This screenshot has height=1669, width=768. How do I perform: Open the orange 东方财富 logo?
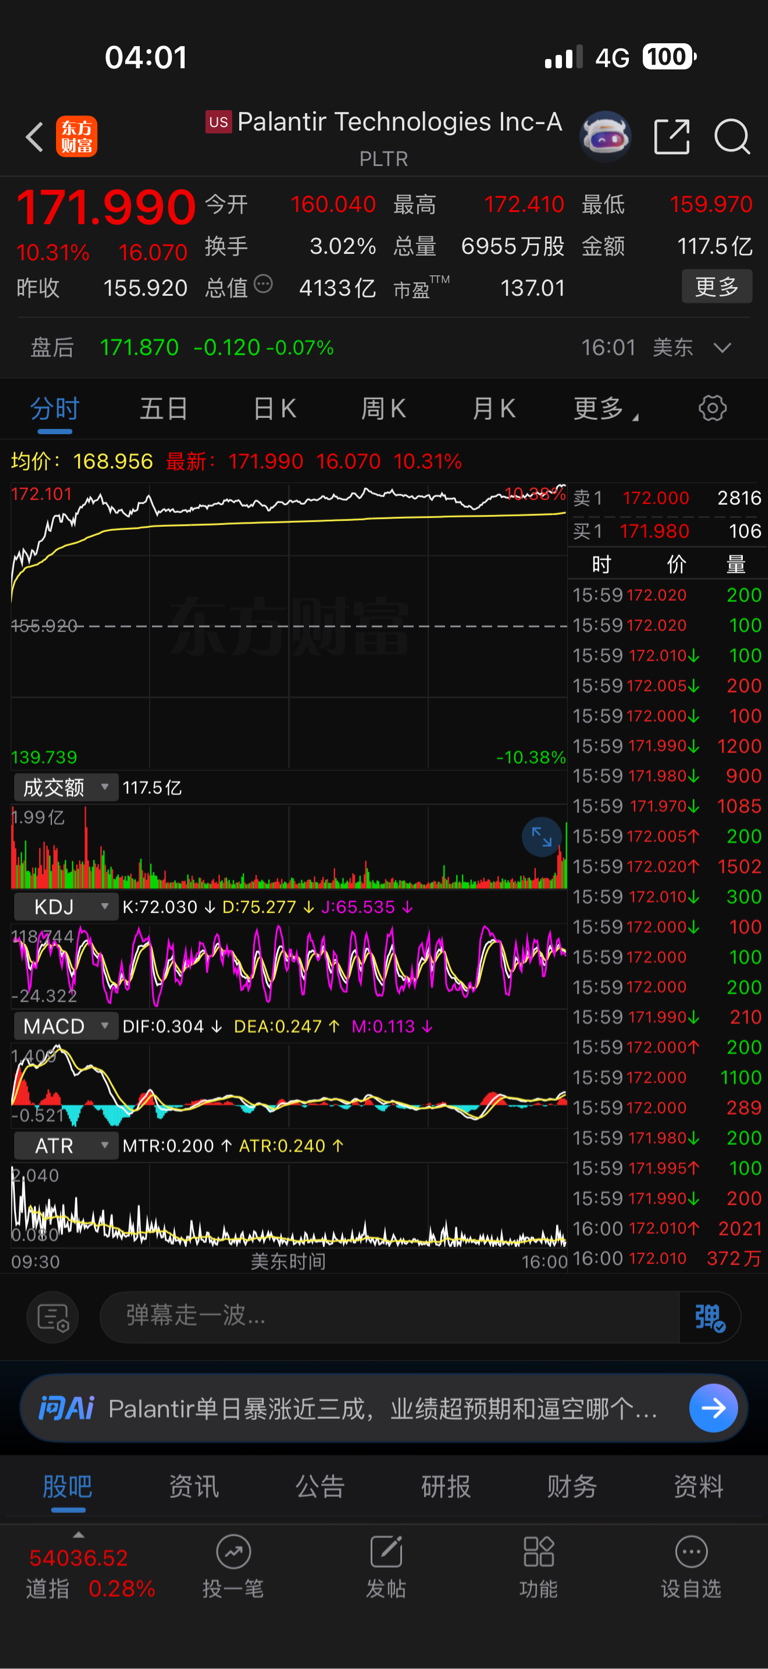tap(77, 137)
